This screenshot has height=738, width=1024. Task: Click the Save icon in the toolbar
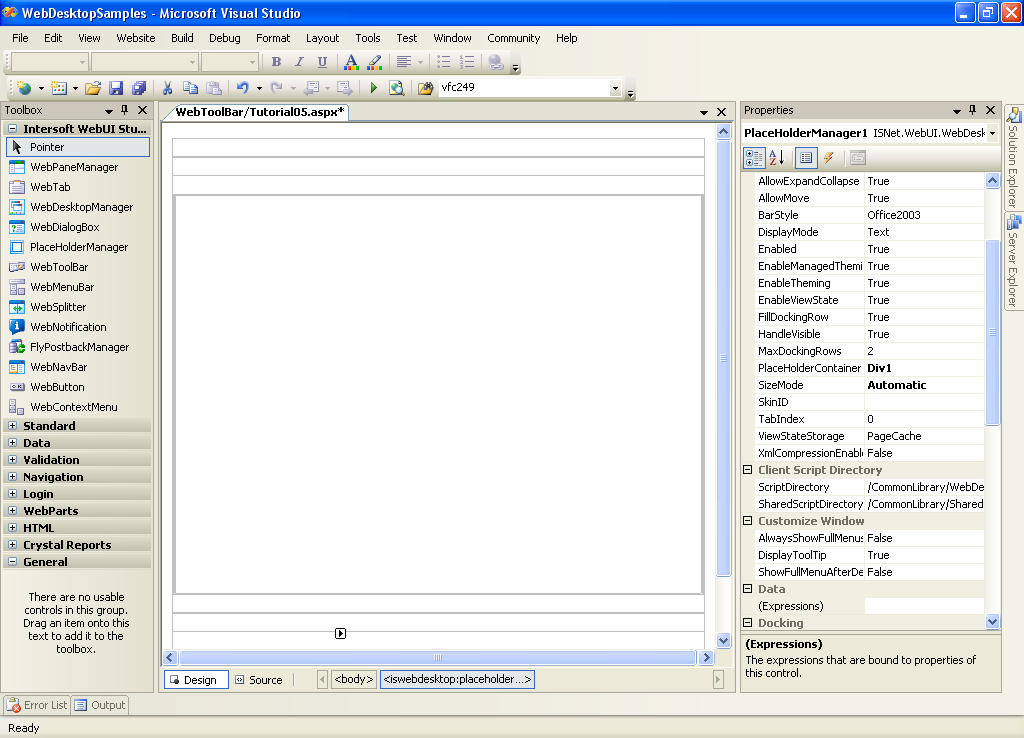[116, 88]
